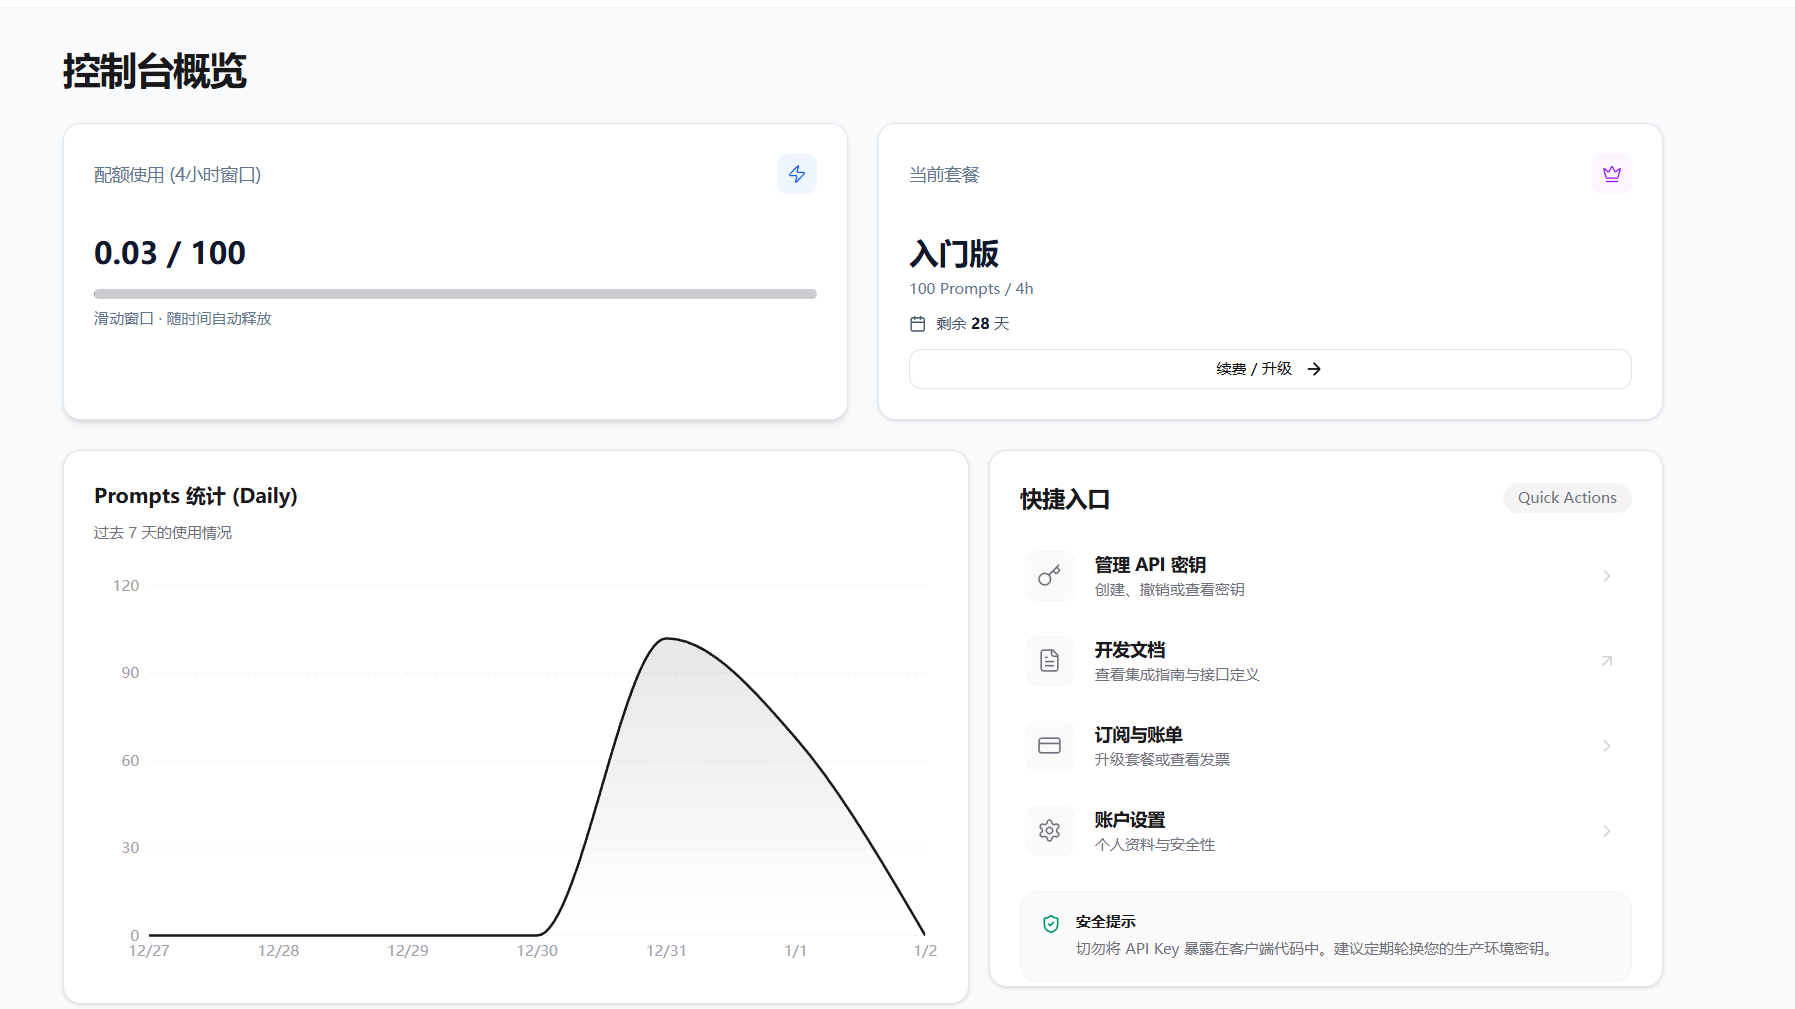
Task: Open the external link arrow for 开发文档
Action: (1607, 661)
